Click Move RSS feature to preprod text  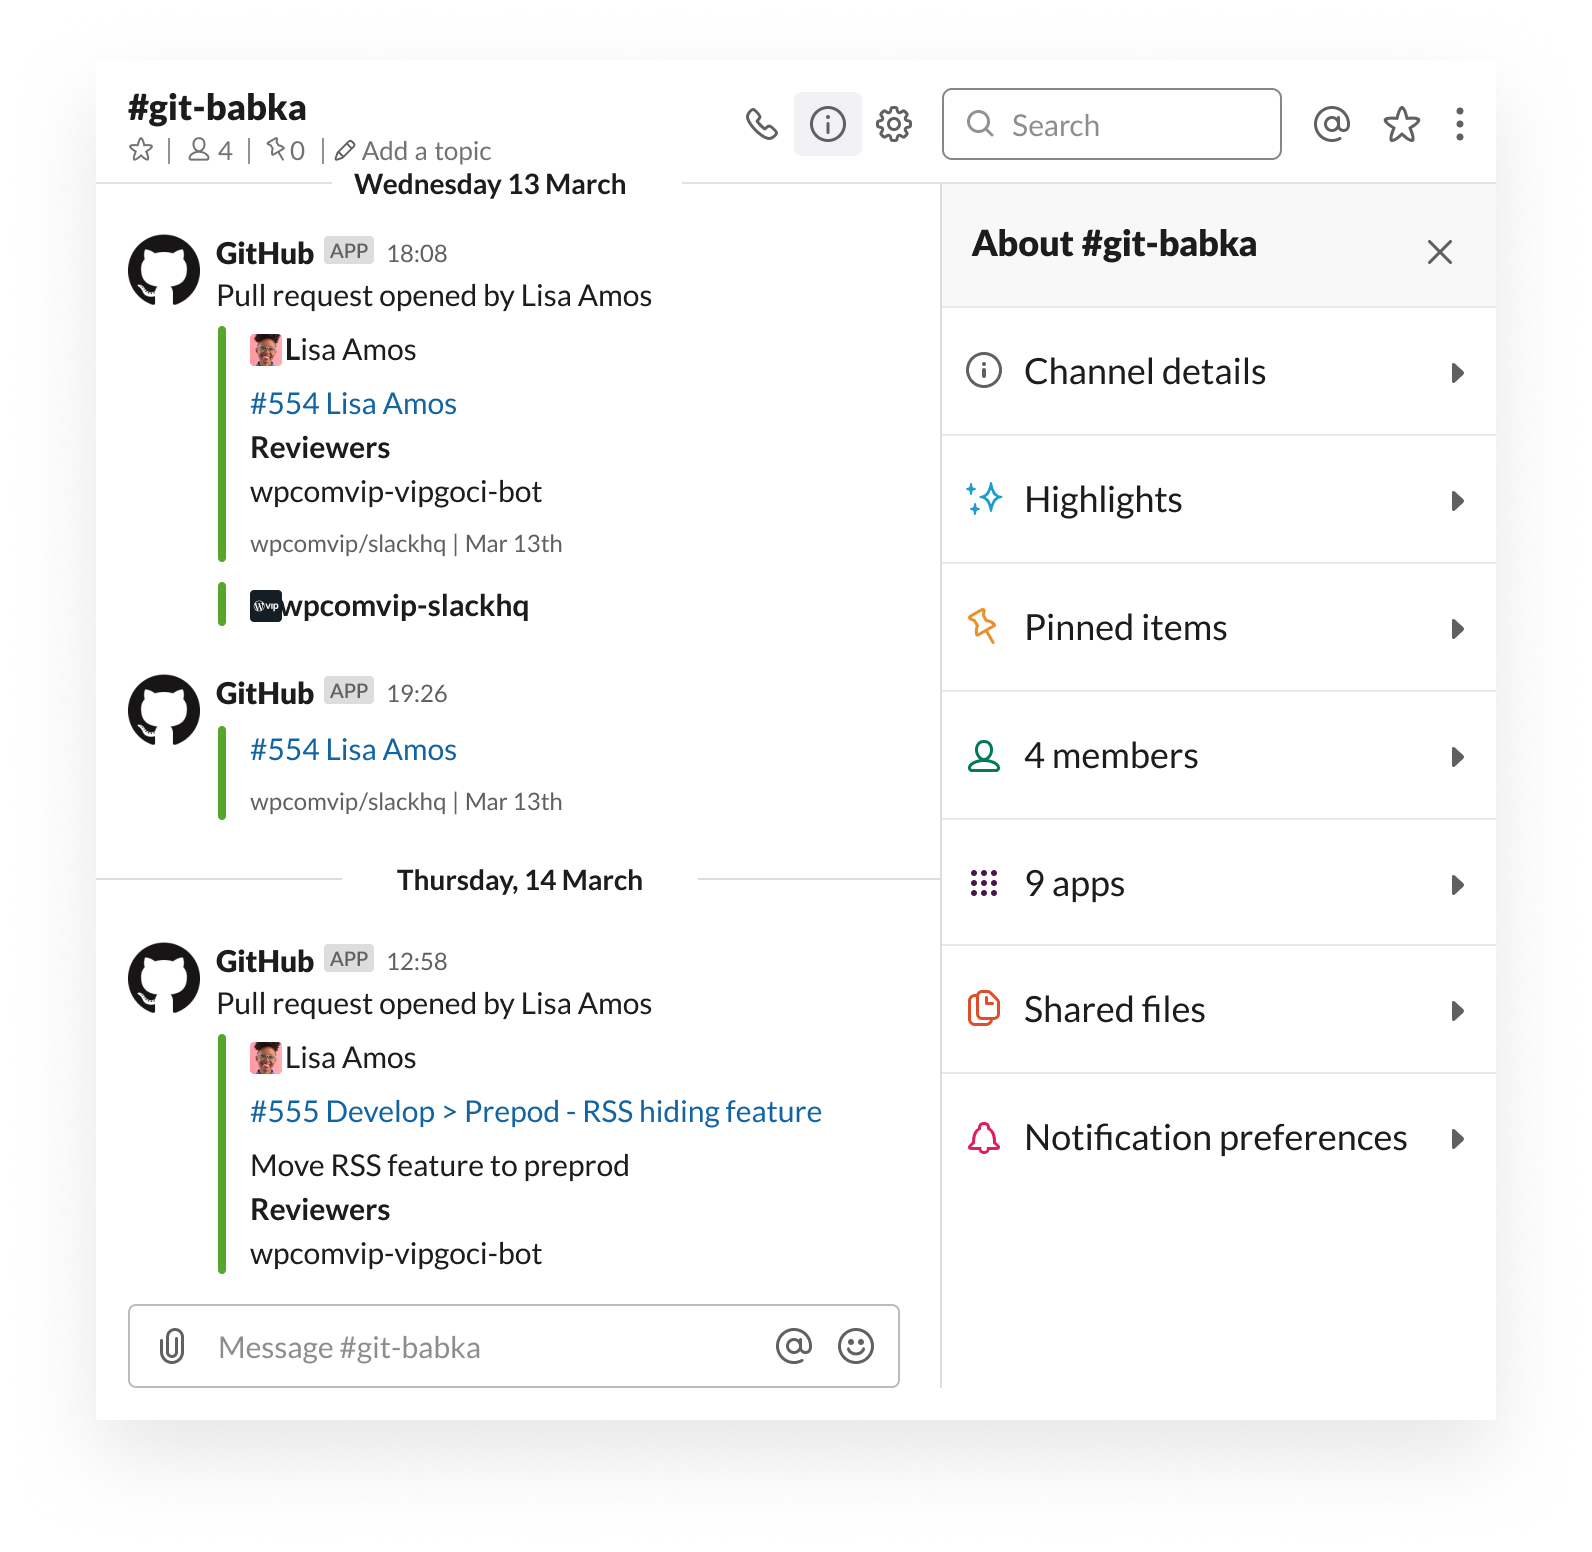[x=440, y=1166]
